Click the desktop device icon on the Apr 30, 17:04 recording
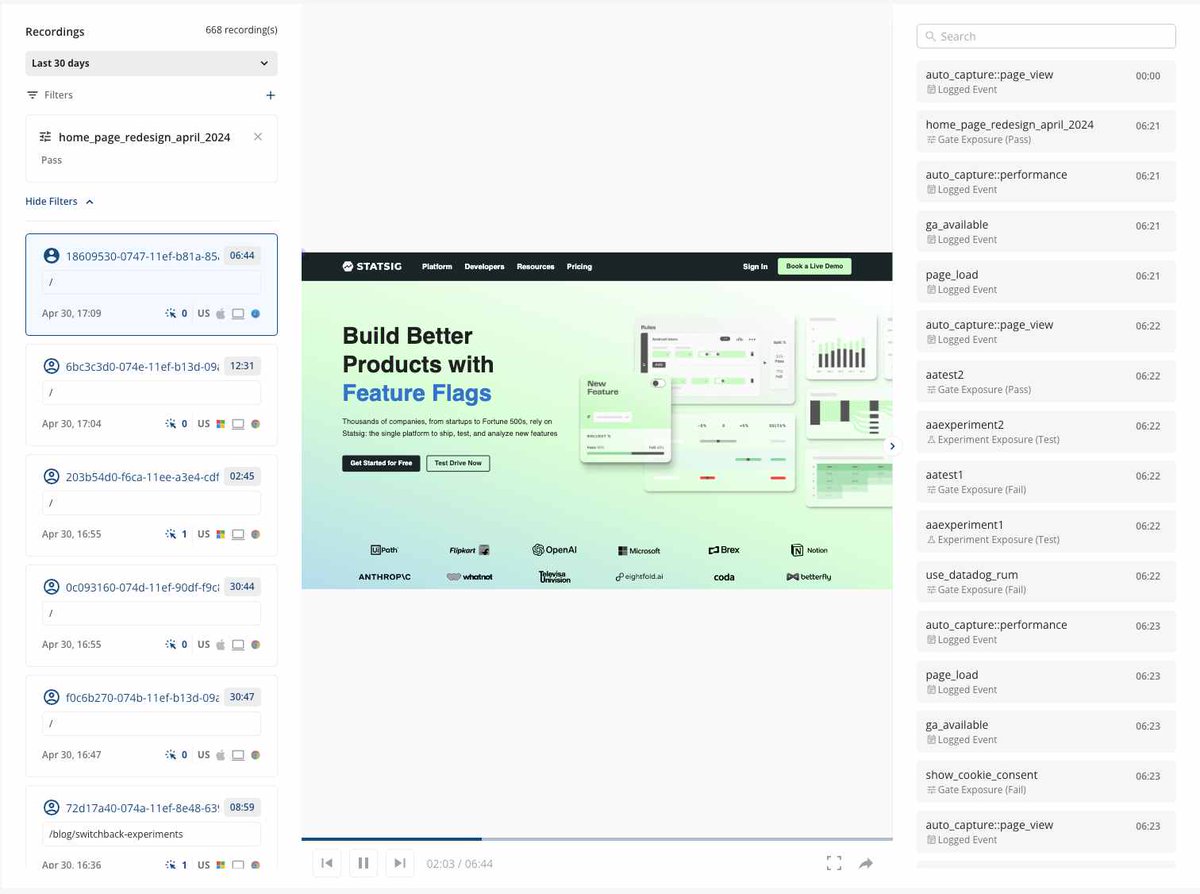 coord(238,423)
